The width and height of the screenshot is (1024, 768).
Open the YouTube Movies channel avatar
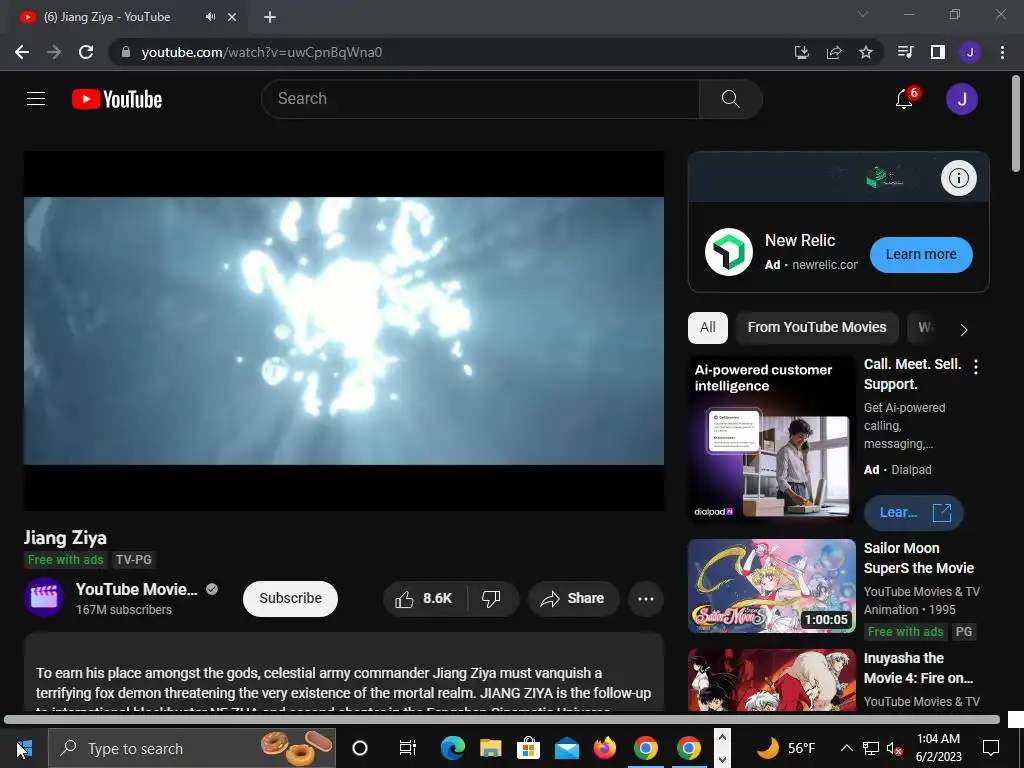[x=44, y=598]
